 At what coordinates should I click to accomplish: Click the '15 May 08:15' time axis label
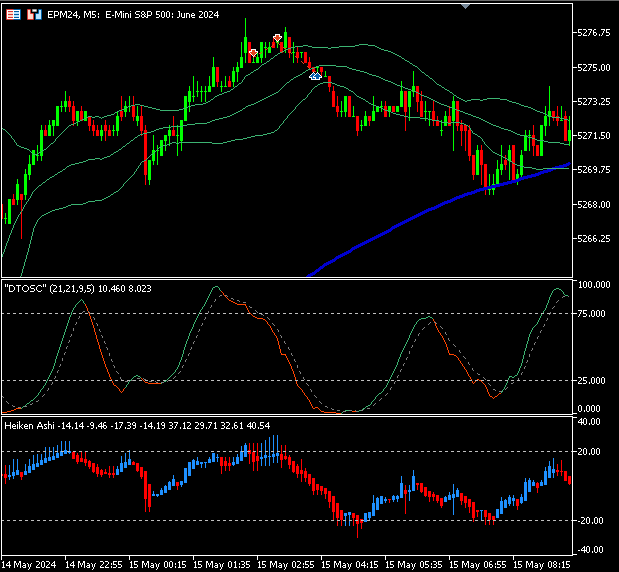pos(542,565)
